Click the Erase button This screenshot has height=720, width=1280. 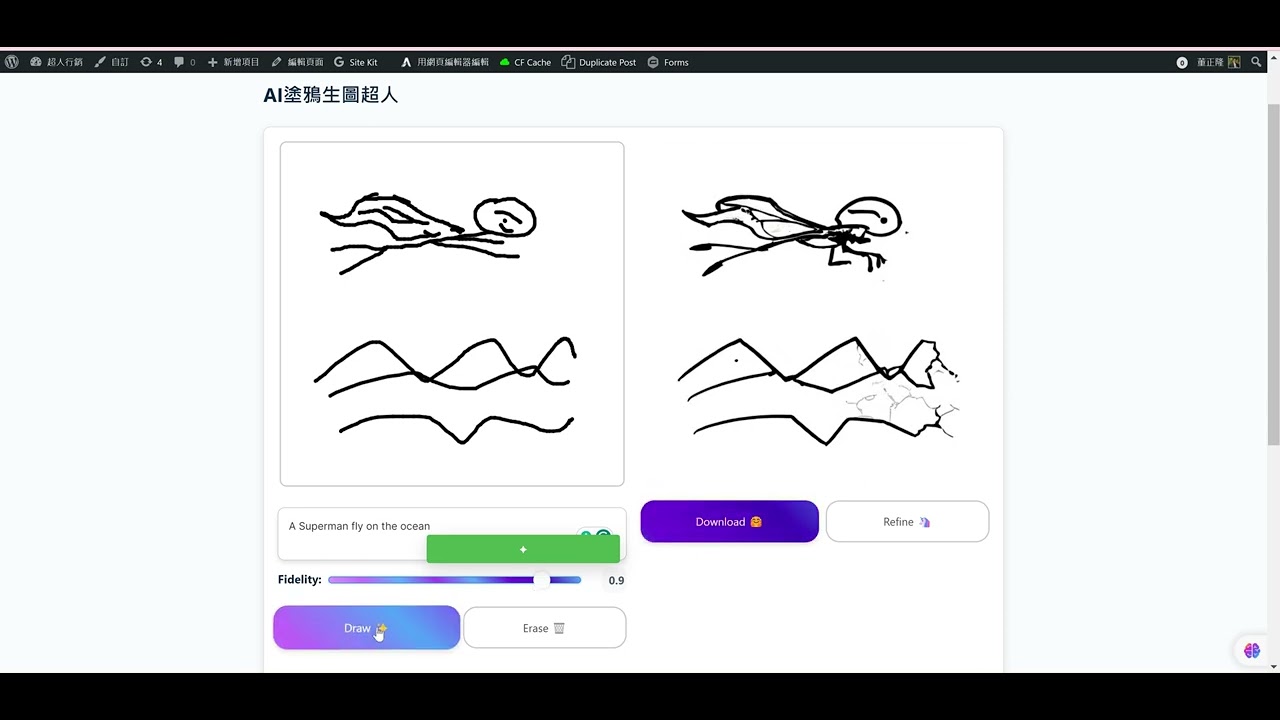tap(544, 628)
